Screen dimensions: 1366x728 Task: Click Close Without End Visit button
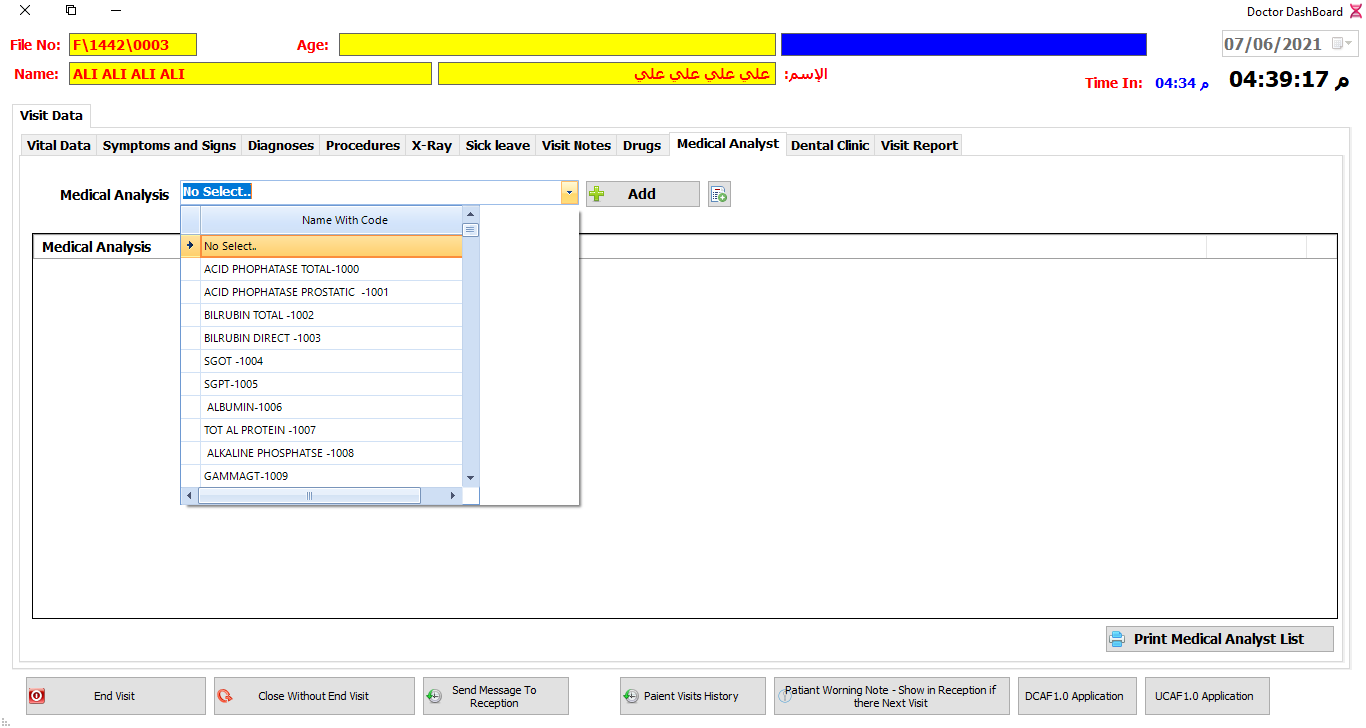(313, 696)
